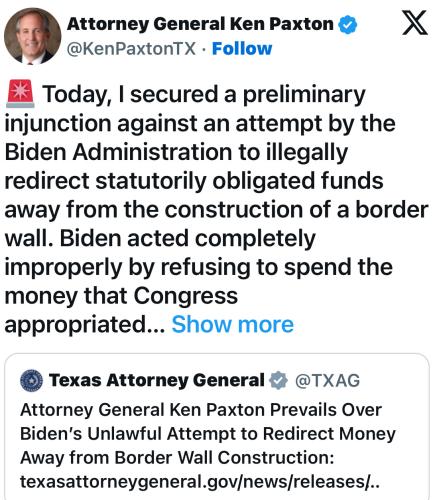Screen dimensions: 433x500
Task: Click 'redirect statutorily obligated funds' text line
Action: coord(194,181)
